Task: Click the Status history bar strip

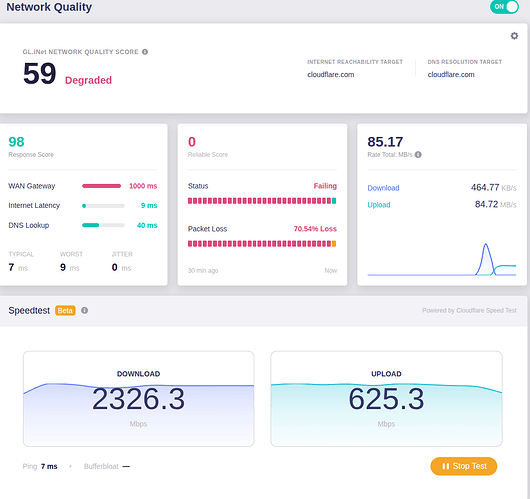Action: (262, 201)
